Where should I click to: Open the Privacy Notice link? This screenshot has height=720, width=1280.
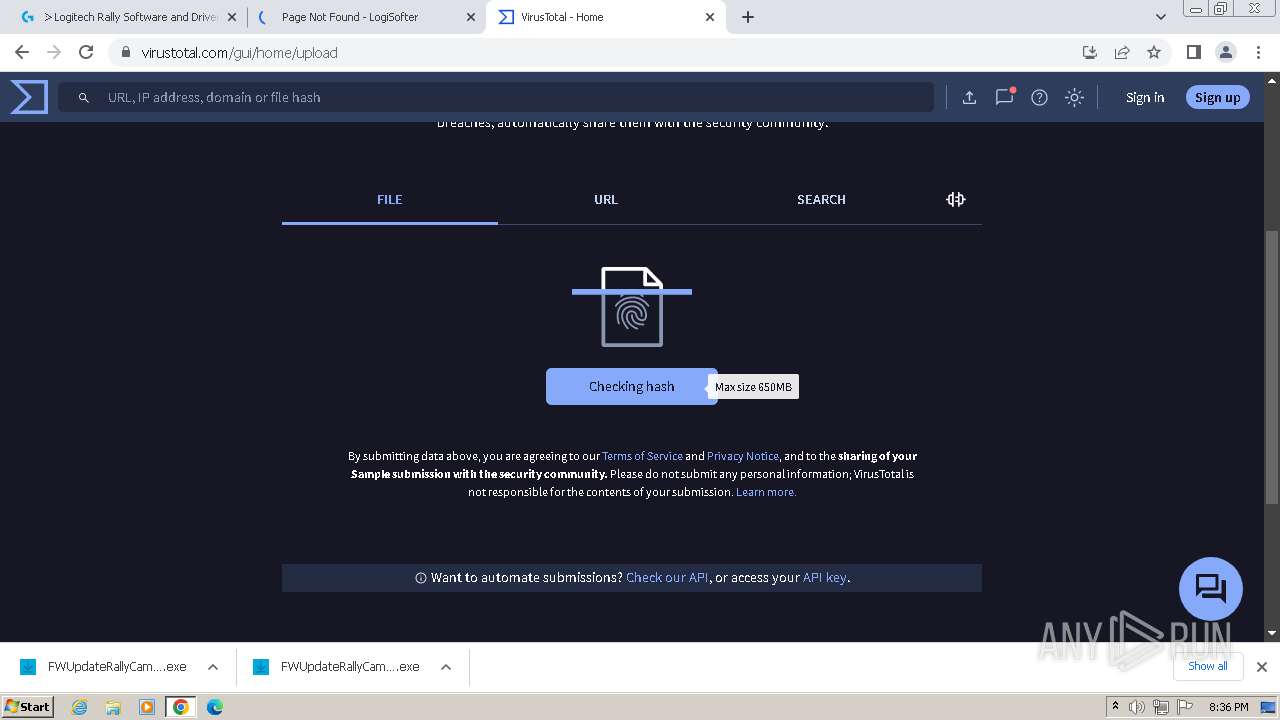click(743, 456)
